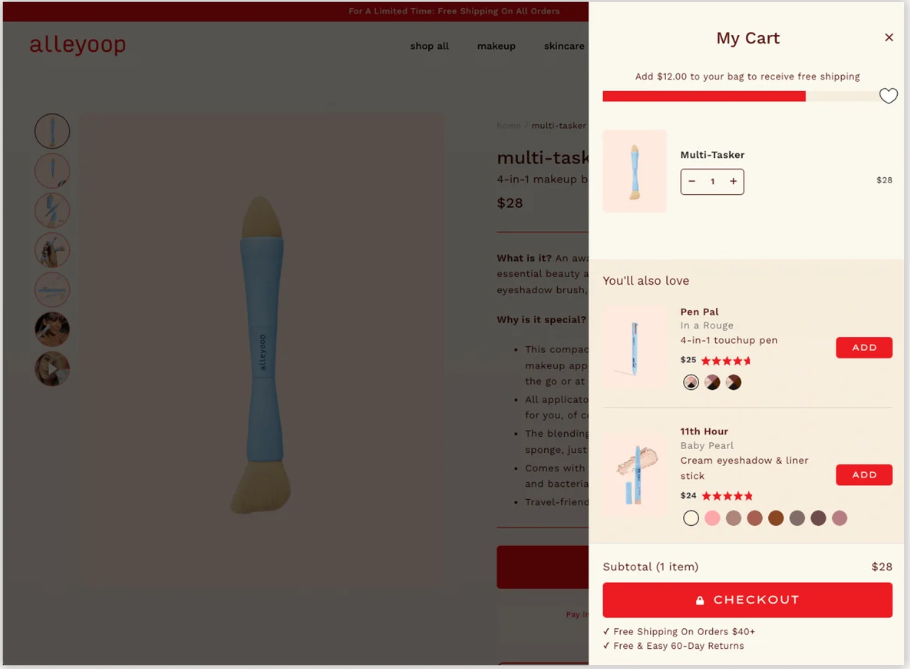Screen dimensions: 910x669
Task: Increase Multi-Tasker quantity with plus
Action: point(733,181)
